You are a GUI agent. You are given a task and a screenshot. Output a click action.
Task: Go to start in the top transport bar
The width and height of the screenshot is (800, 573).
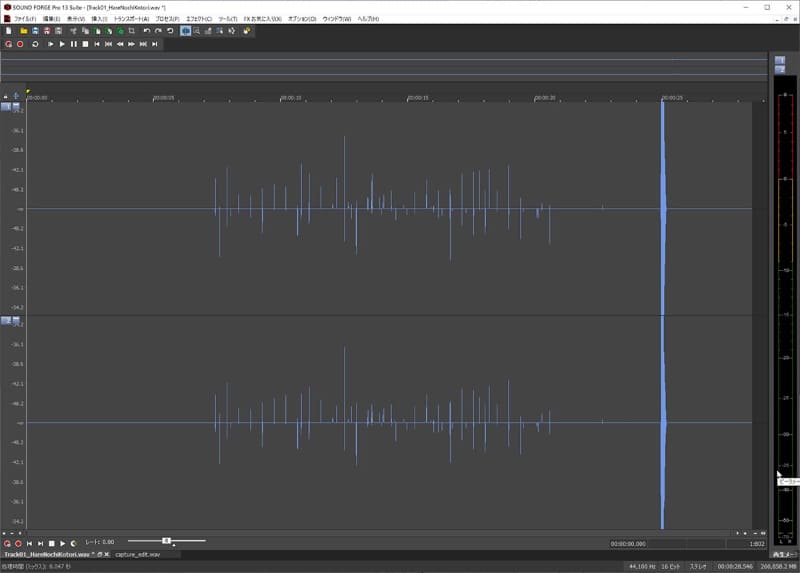pos(97,44)
